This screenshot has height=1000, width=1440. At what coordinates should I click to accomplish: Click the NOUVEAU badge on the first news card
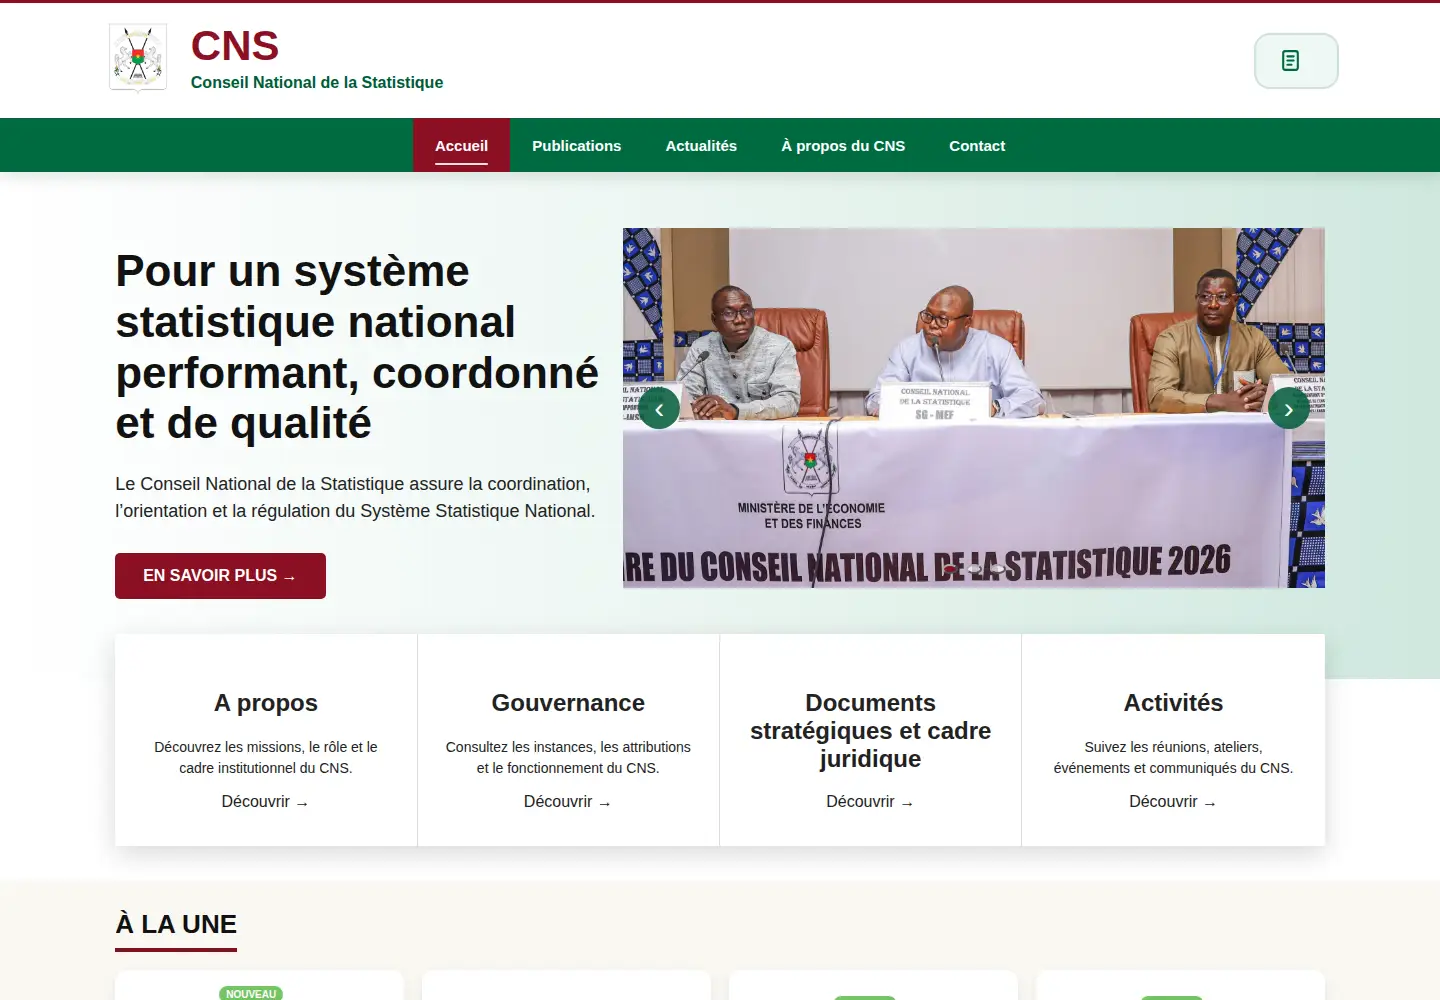click(x=251, y=994)
